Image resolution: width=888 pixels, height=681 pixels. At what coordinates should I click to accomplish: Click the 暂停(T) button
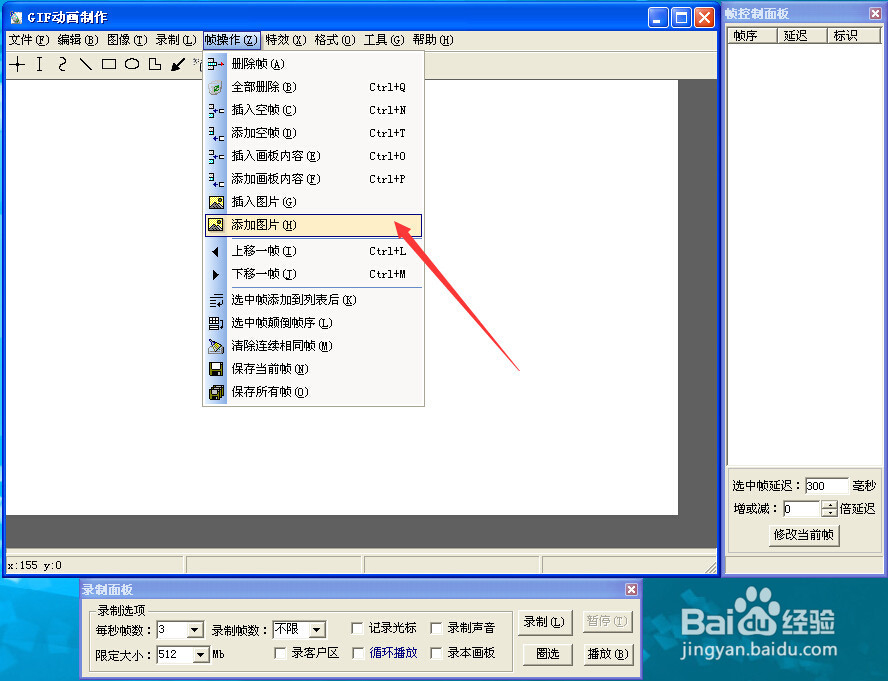point(607,622)
